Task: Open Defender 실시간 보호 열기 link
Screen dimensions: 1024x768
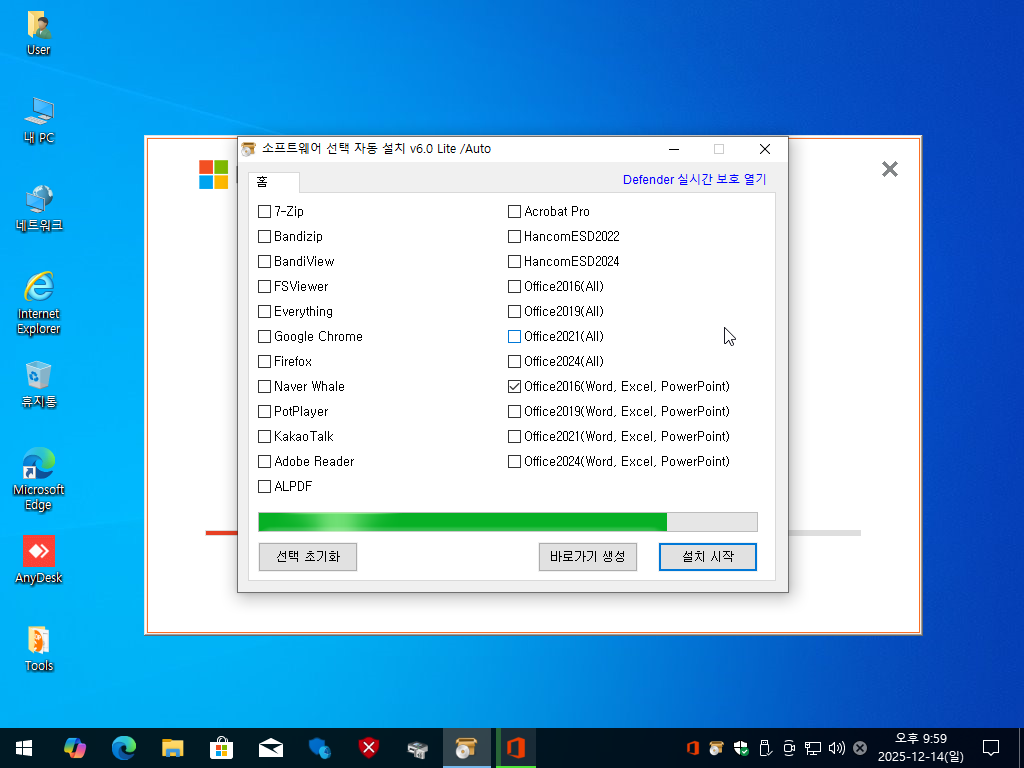Action: (x=694, y=180)
